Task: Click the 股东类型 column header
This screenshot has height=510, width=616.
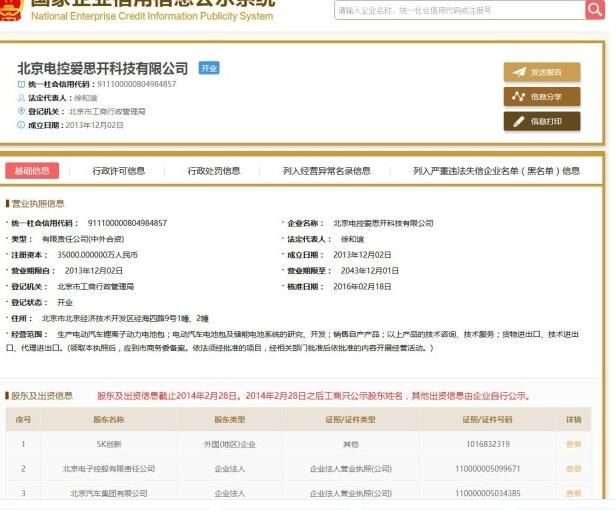Action: [230, 419]
